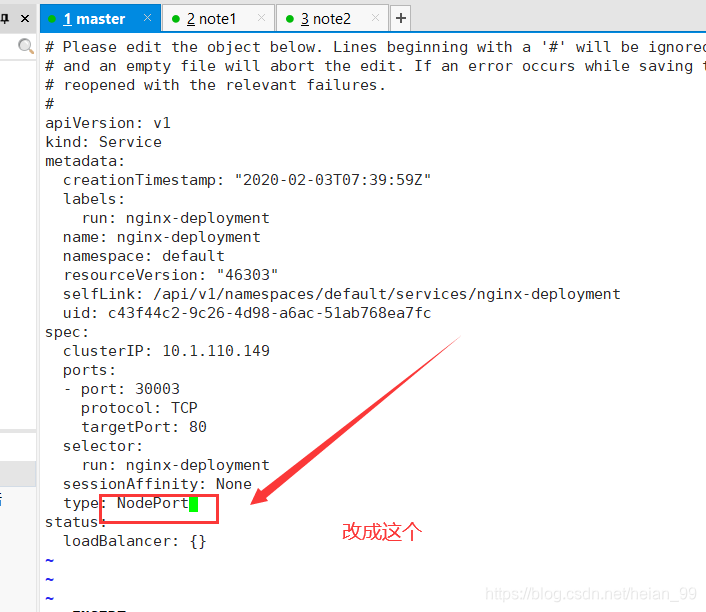706x612 pixels.
Task: Click the green status dot on note2 tab
Action: click(x=290, y=19)
